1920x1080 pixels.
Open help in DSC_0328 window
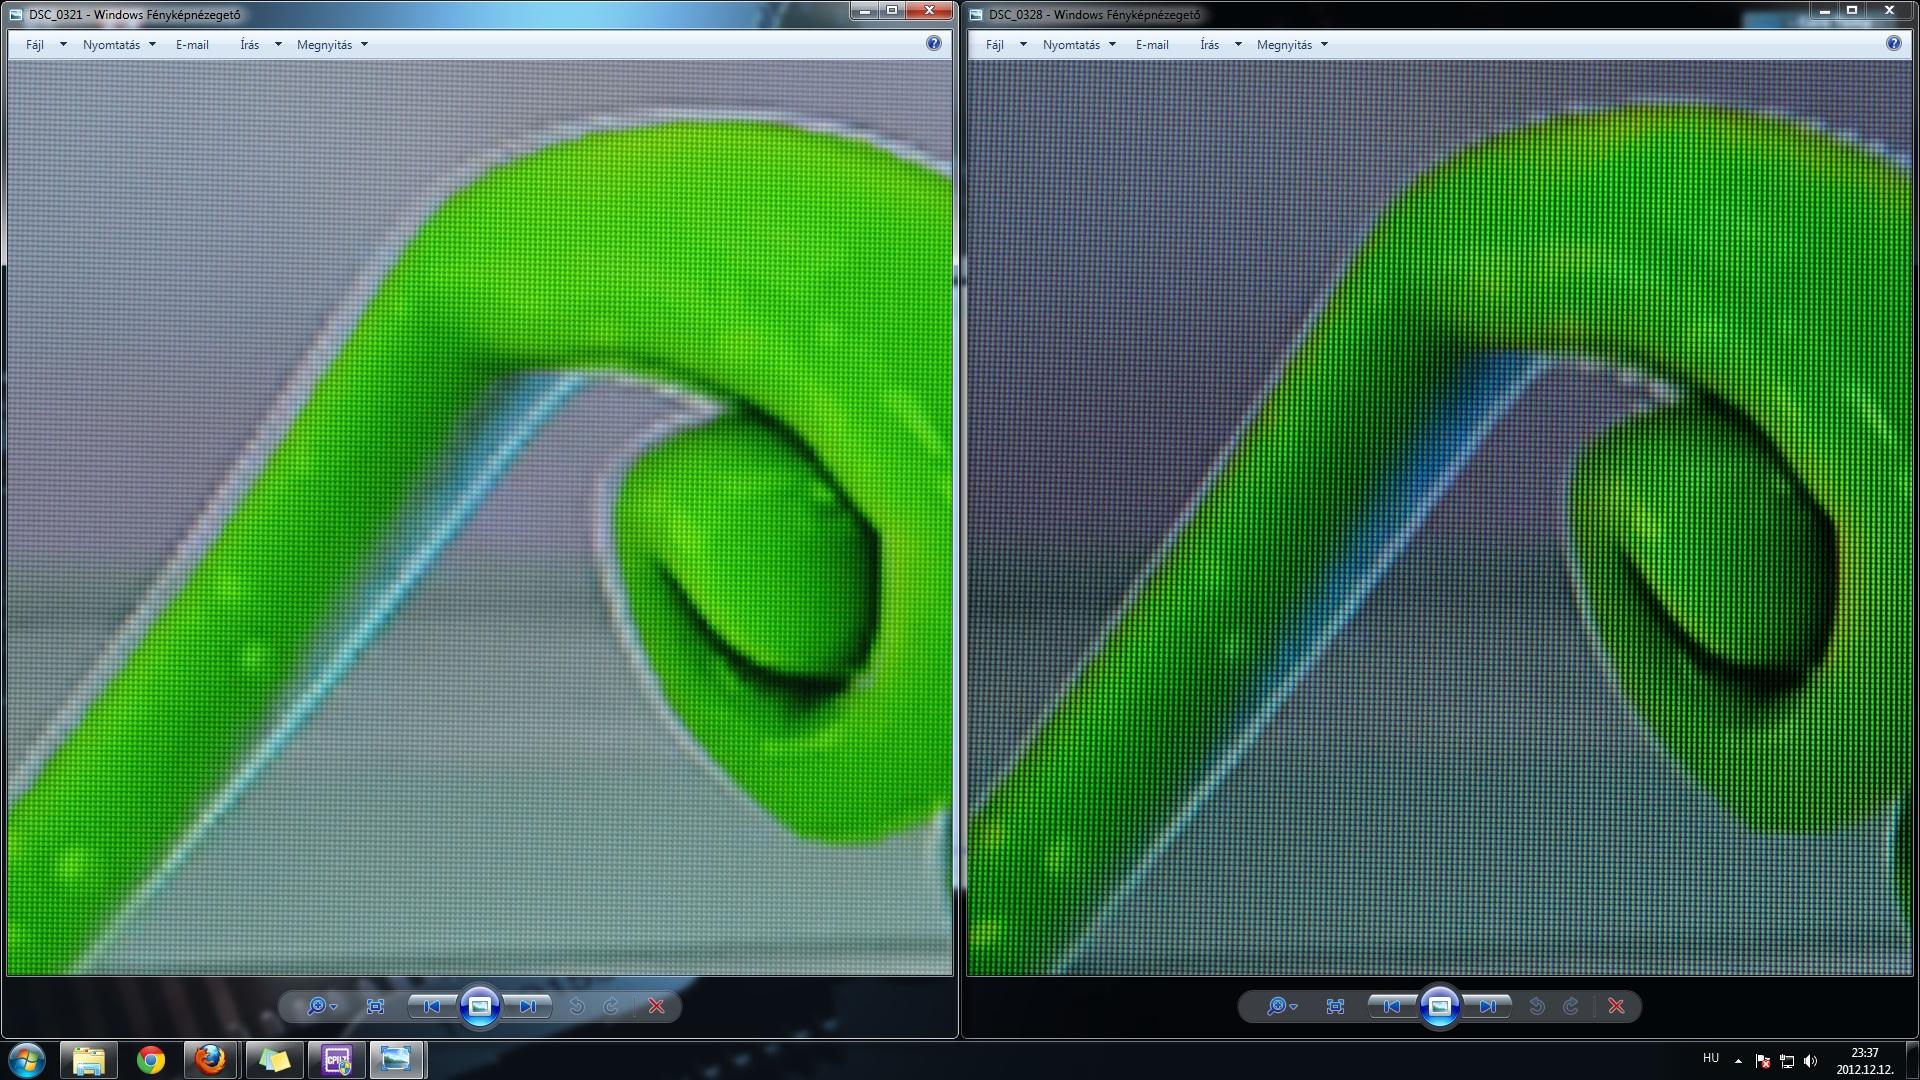pyautogui.click(x=1893, y=43)
